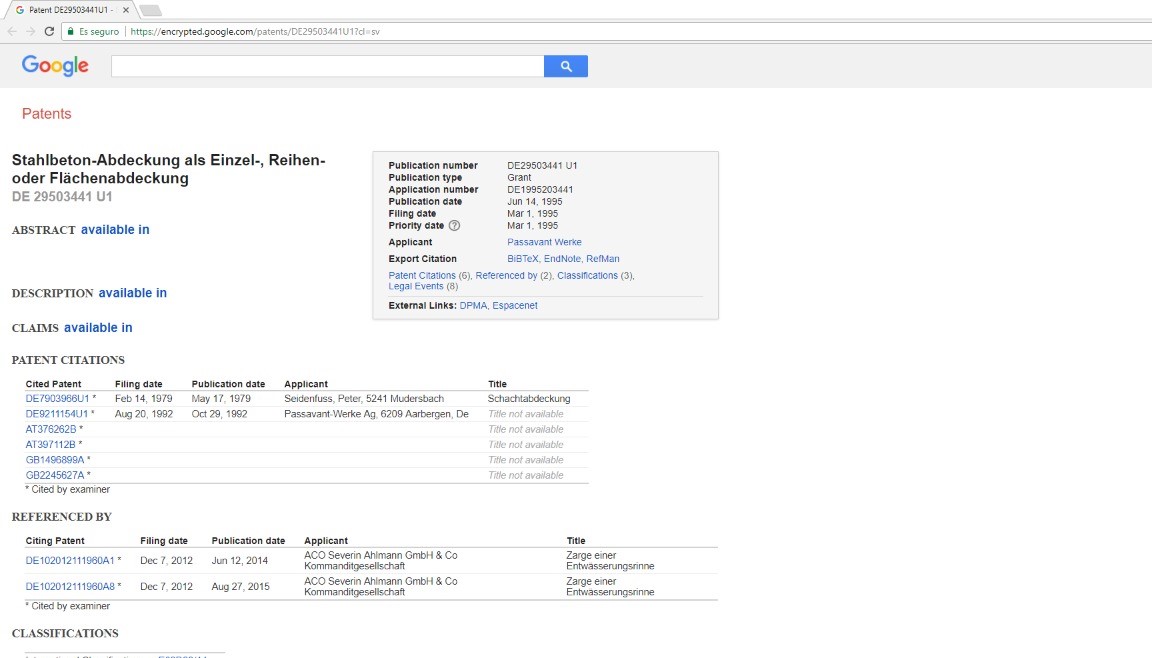Click the 'Citing Patent' column header
The width and height of the screenshot is (1152, 658).
55,541
